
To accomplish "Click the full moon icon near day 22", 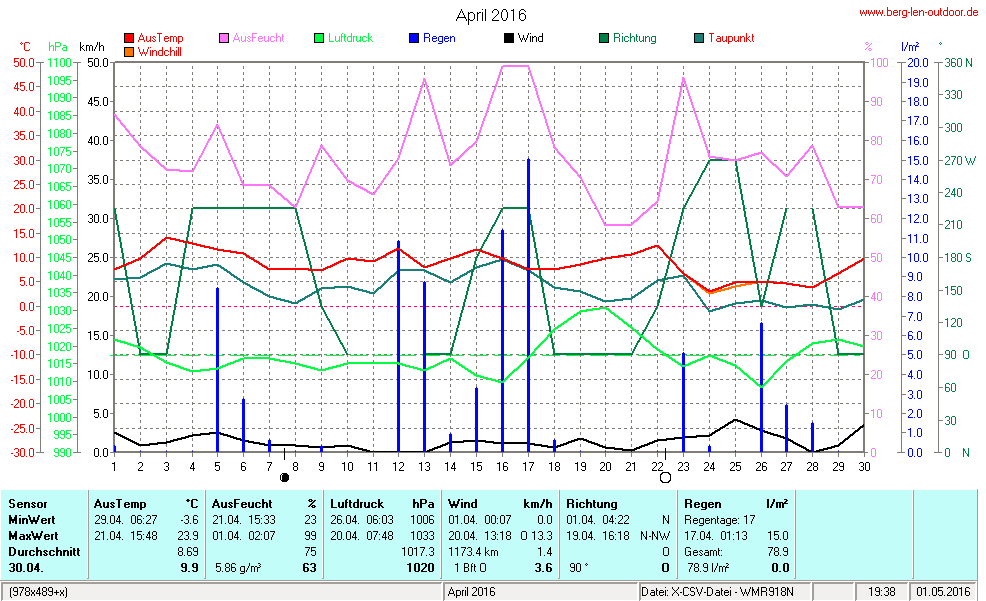I will coord(665,478).
